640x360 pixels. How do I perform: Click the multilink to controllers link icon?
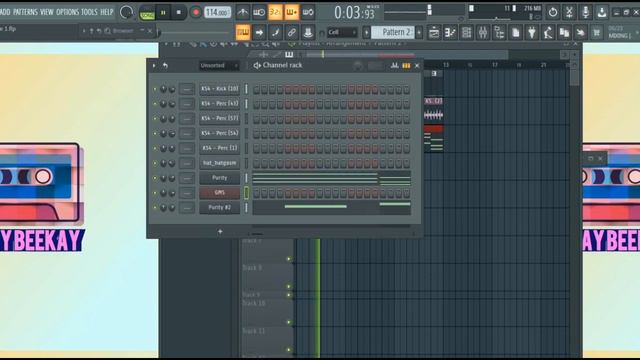291,32
